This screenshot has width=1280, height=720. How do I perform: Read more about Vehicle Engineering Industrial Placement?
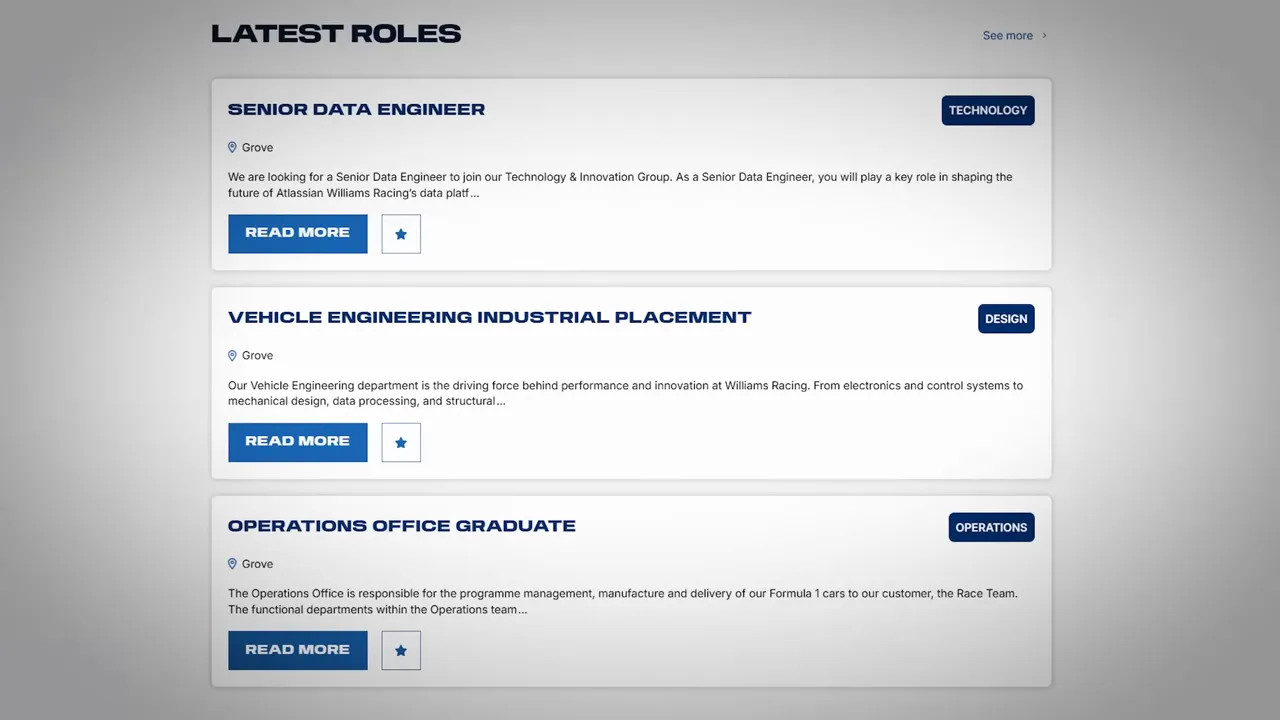298,442
